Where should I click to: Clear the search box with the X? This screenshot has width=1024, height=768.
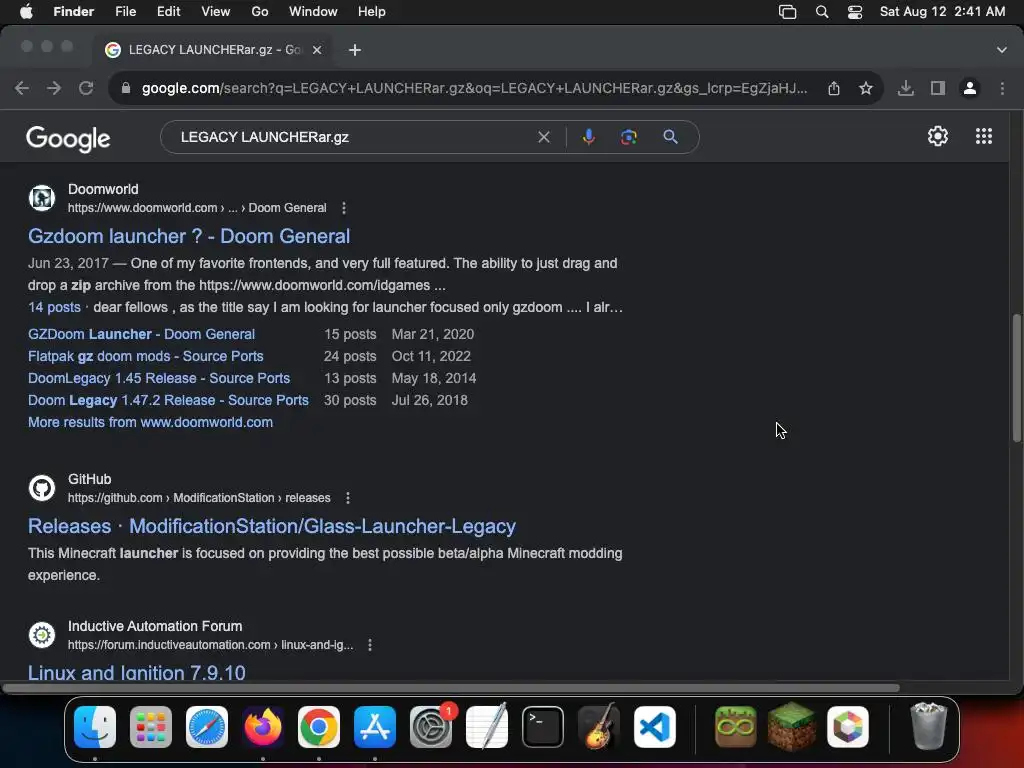click(543, 137)
